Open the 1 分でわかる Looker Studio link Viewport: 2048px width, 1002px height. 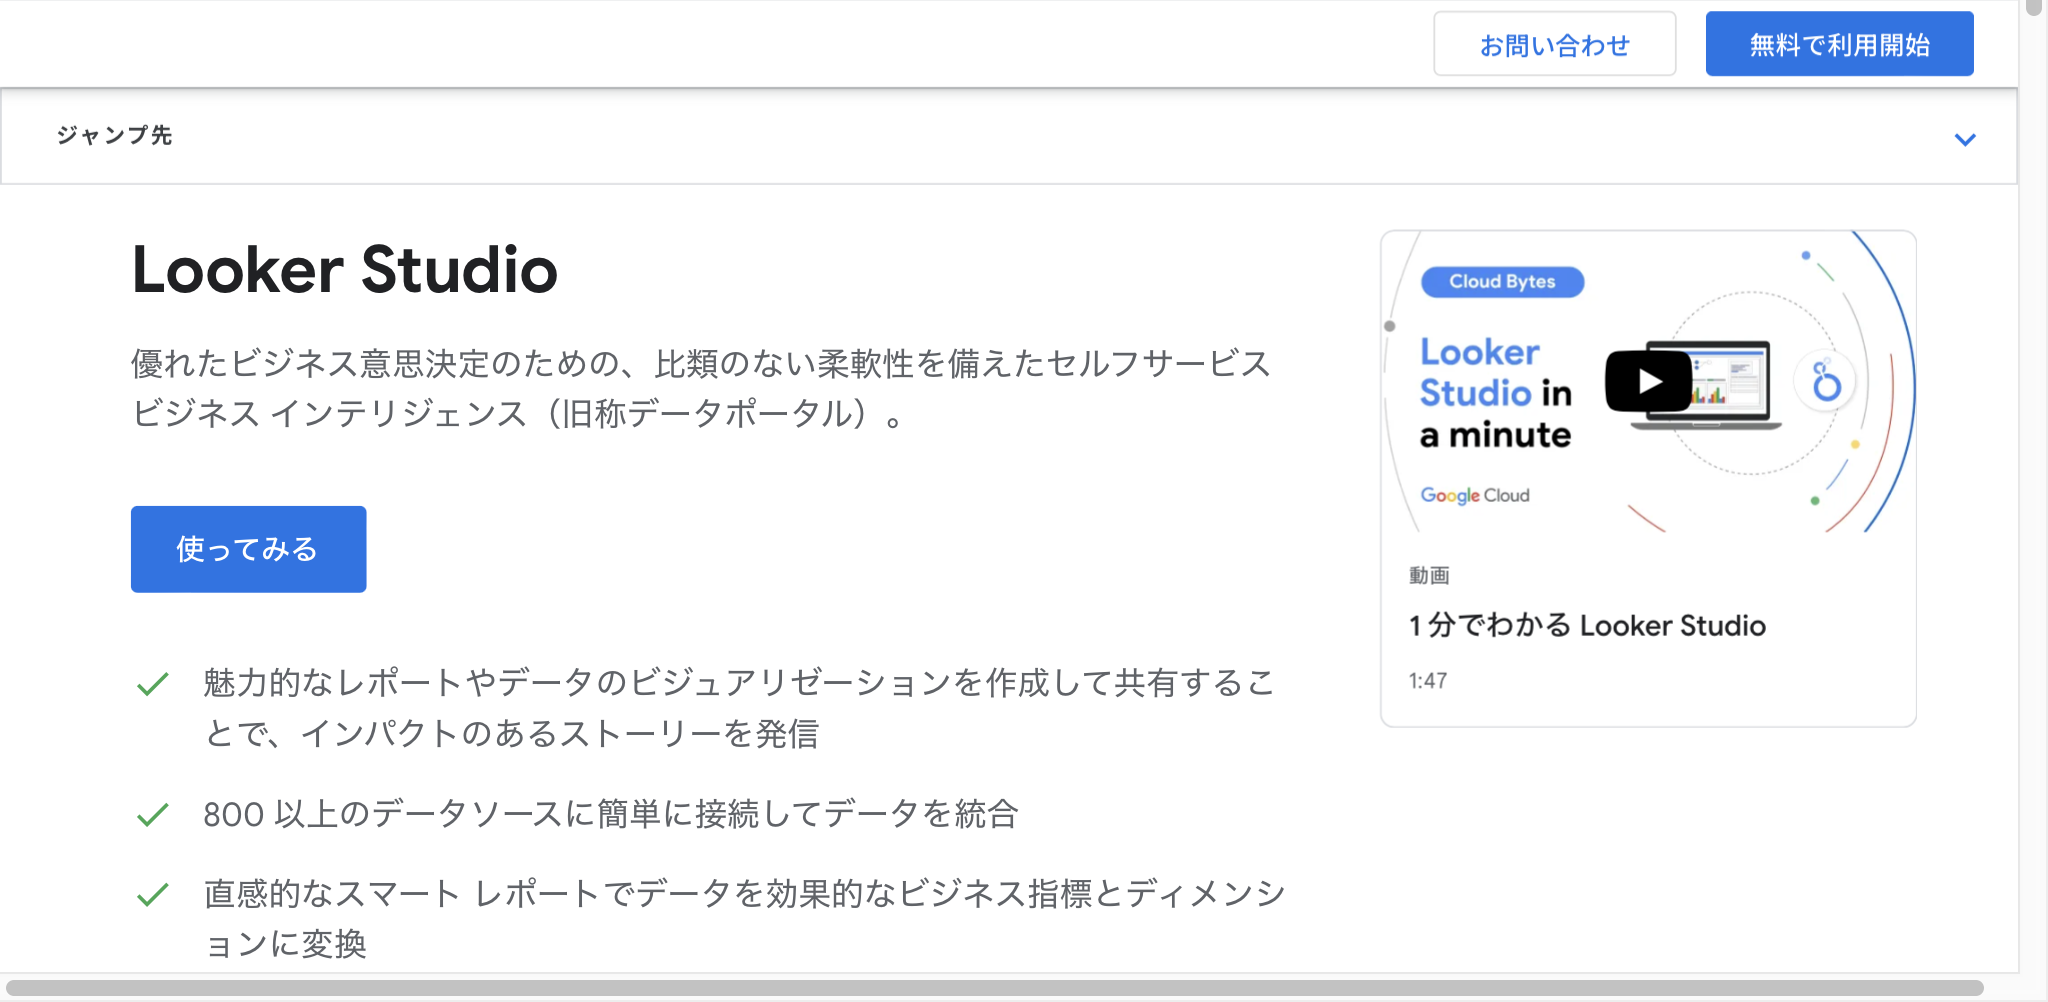point(1587,626)
